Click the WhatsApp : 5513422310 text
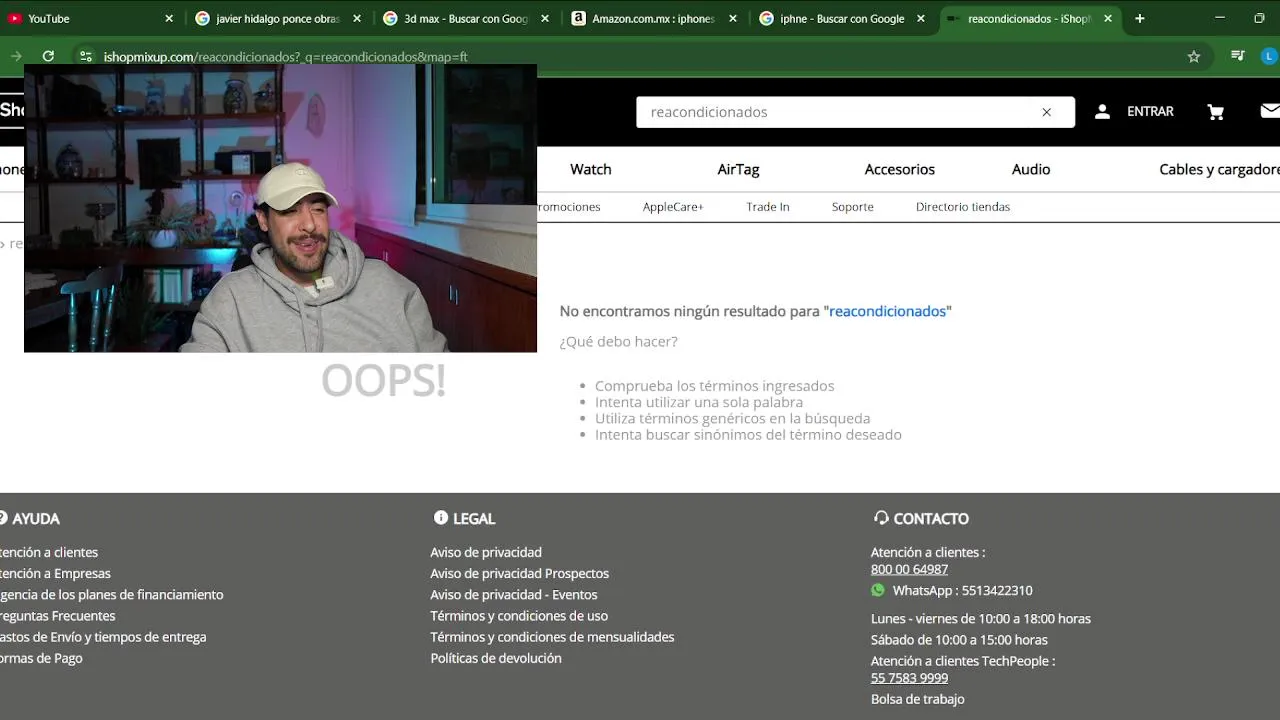Viewport: 1280px width, 720px height. tap(962, 590)
